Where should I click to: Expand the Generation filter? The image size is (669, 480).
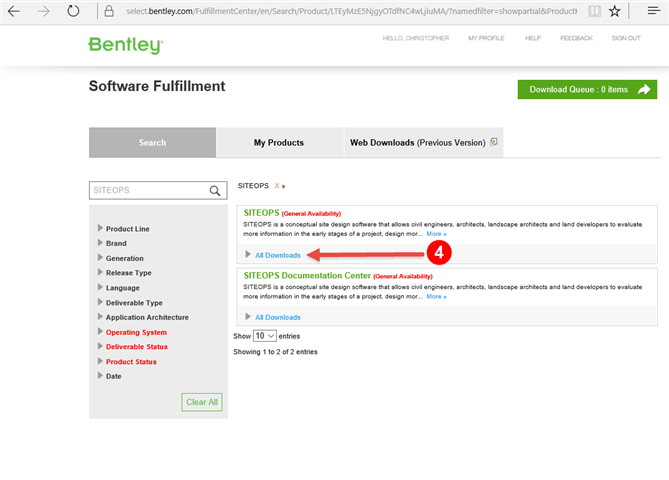pos(120,258)
